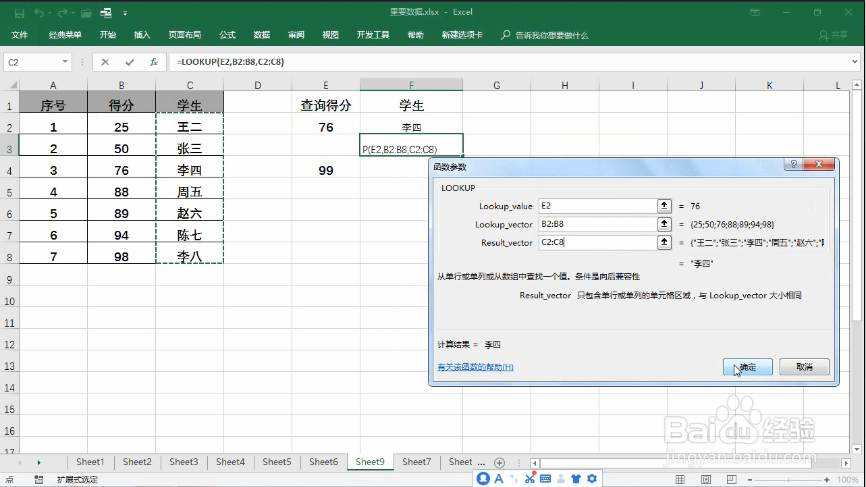The image size is (866, 487).
Task: Click the Lookup_vector field containing B2:B8
Action: click(598, 224)
